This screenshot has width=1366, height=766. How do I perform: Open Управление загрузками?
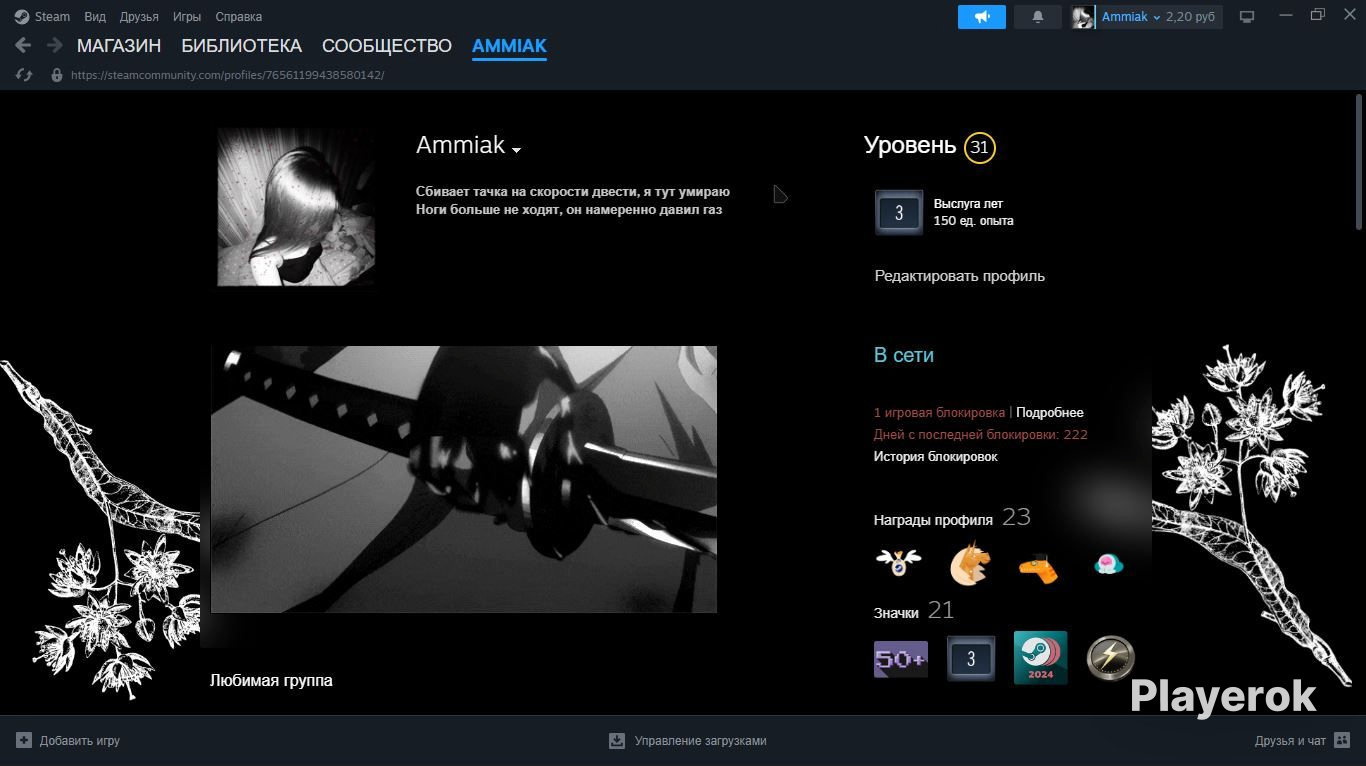(x=701, y=741)
